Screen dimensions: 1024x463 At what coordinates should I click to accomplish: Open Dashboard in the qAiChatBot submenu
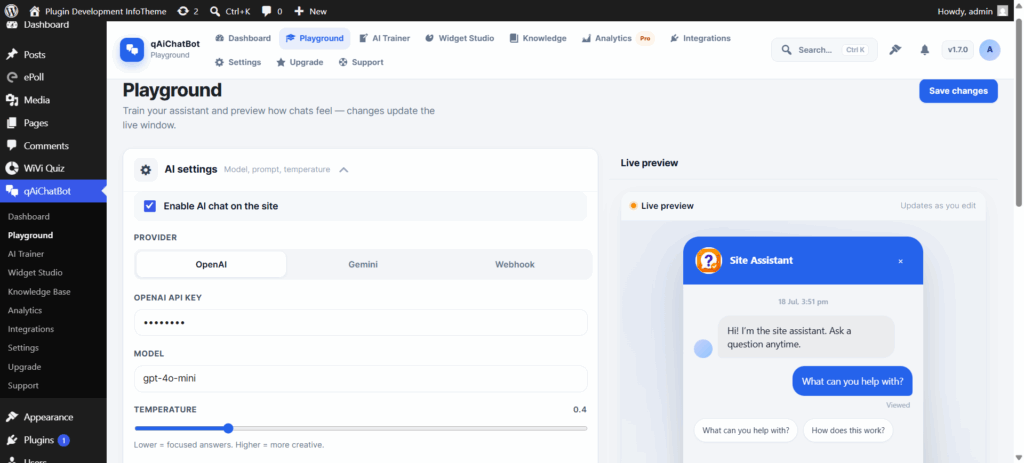pos(29,217)
